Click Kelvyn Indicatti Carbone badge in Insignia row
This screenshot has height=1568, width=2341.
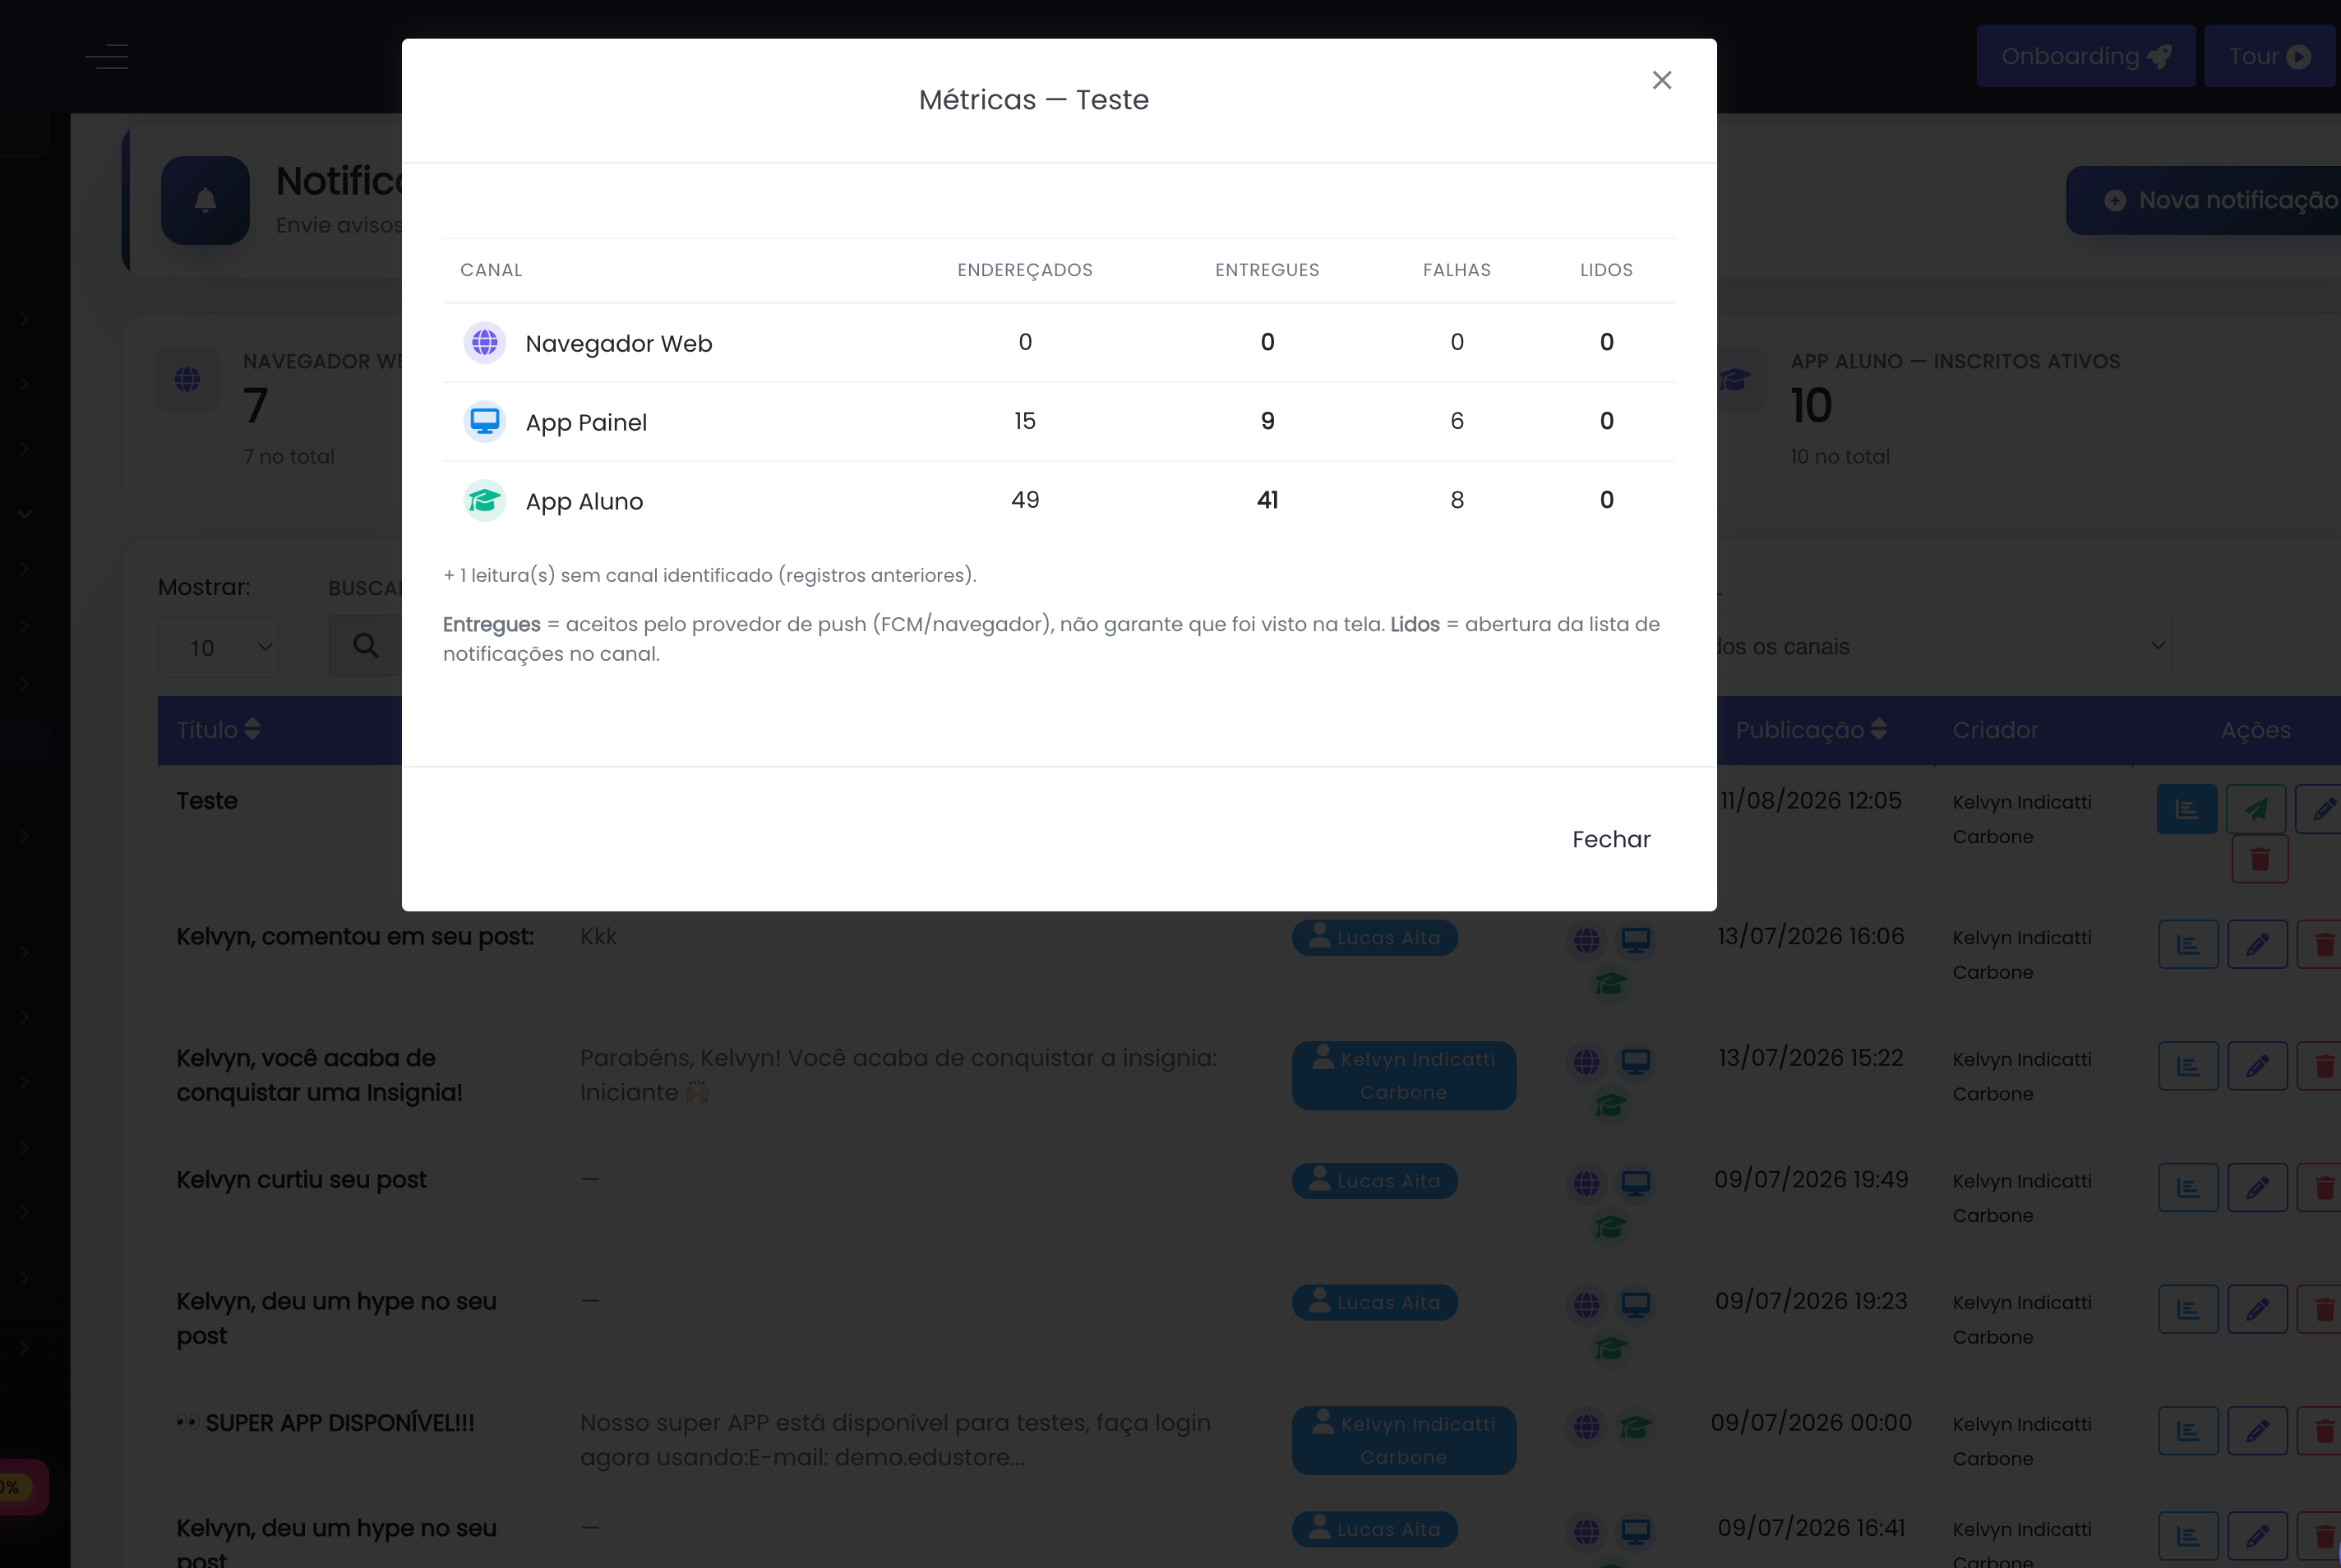click(x=1404, y=1076)
